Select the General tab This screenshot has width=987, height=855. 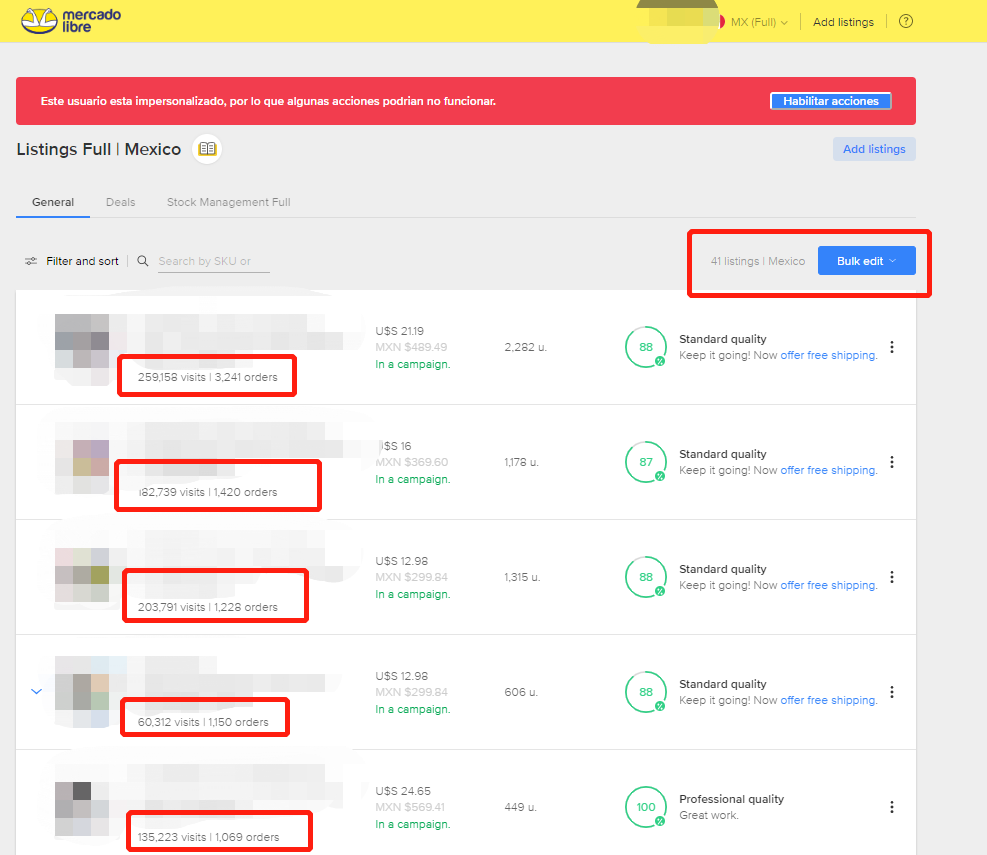[x=53, y=202]
